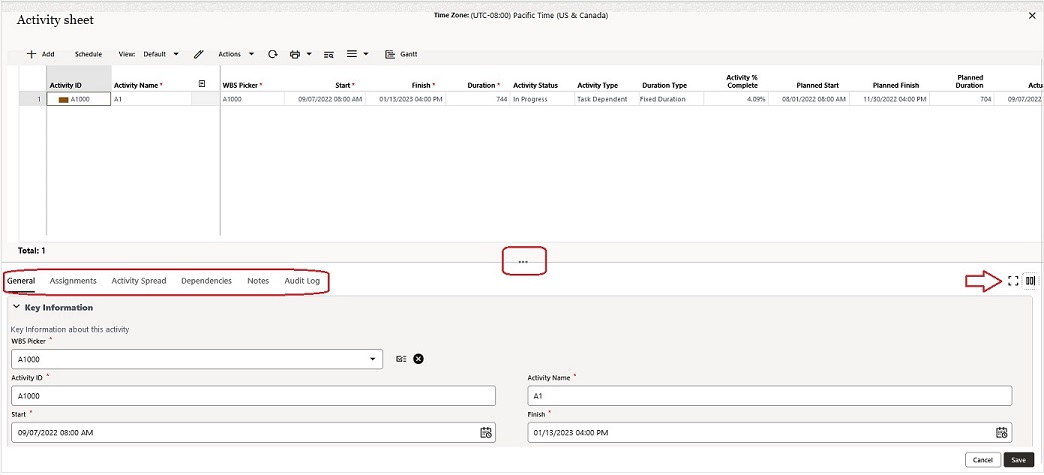Open the WBS Picker combo box

(197, 359)
